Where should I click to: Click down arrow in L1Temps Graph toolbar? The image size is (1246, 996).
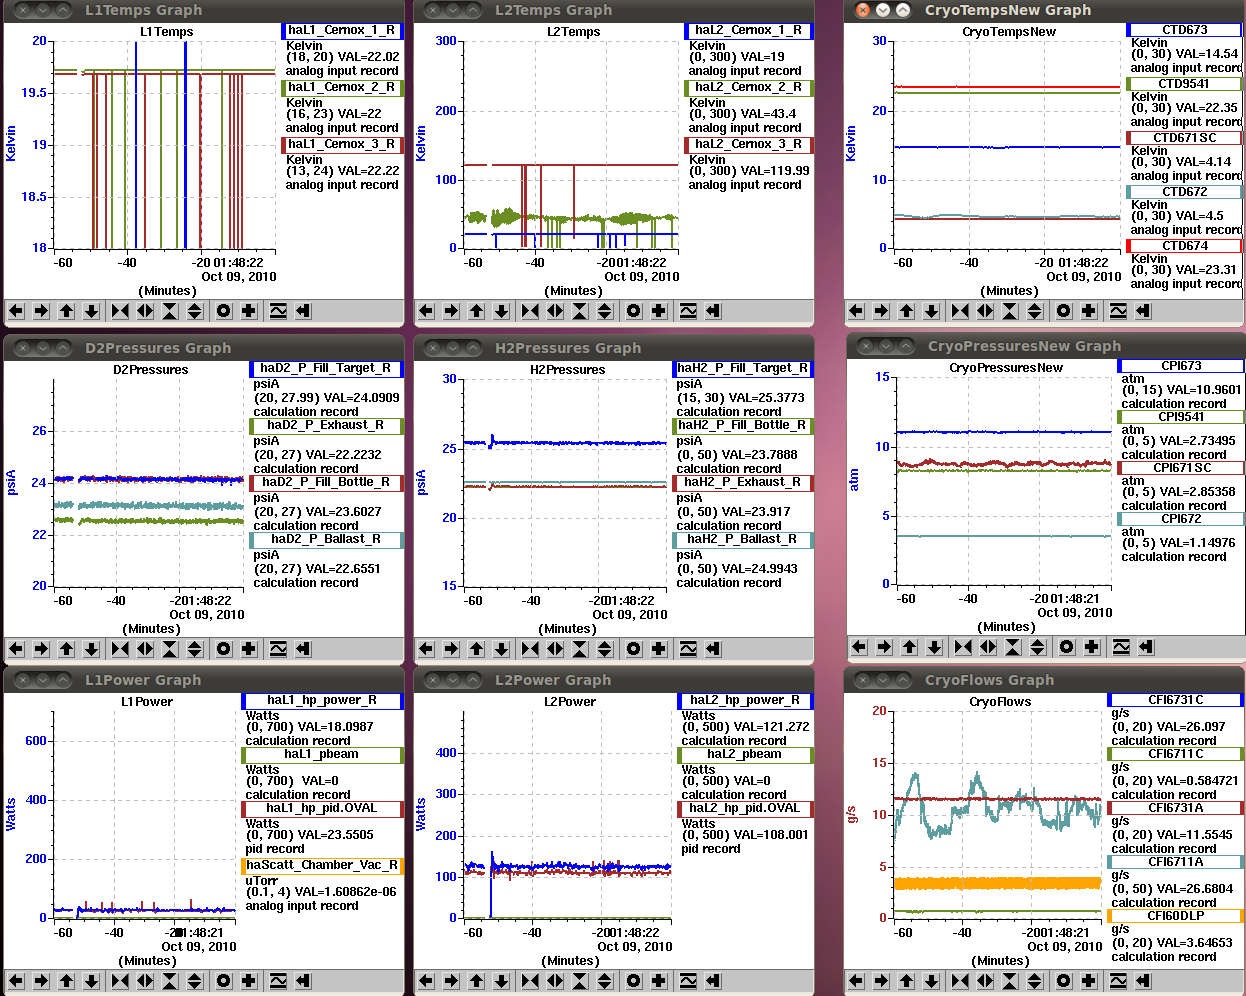(92, 311)
